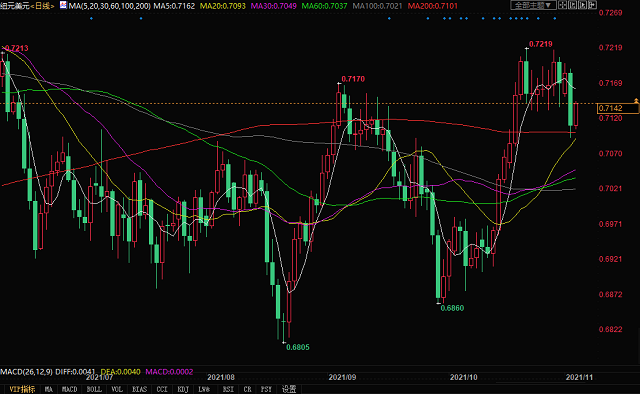Open the 全部主题 dropdown
This screenshot has width=640, height=394.
tap(533, 5)
